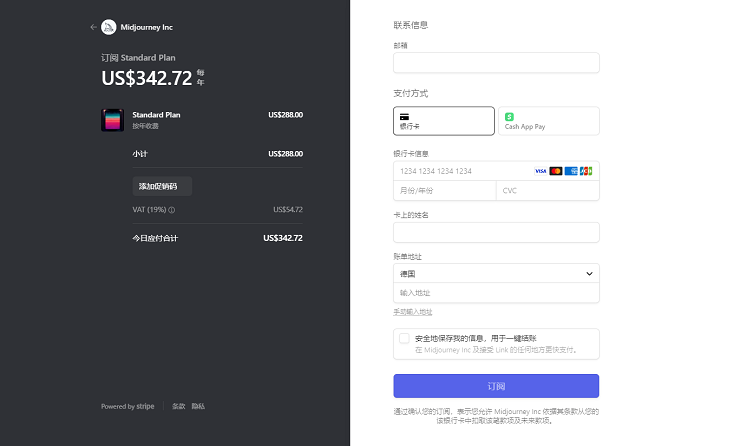Open the 隐私 privacy link
Viewport: 740px width, 446px height.
tap(198, 406)
